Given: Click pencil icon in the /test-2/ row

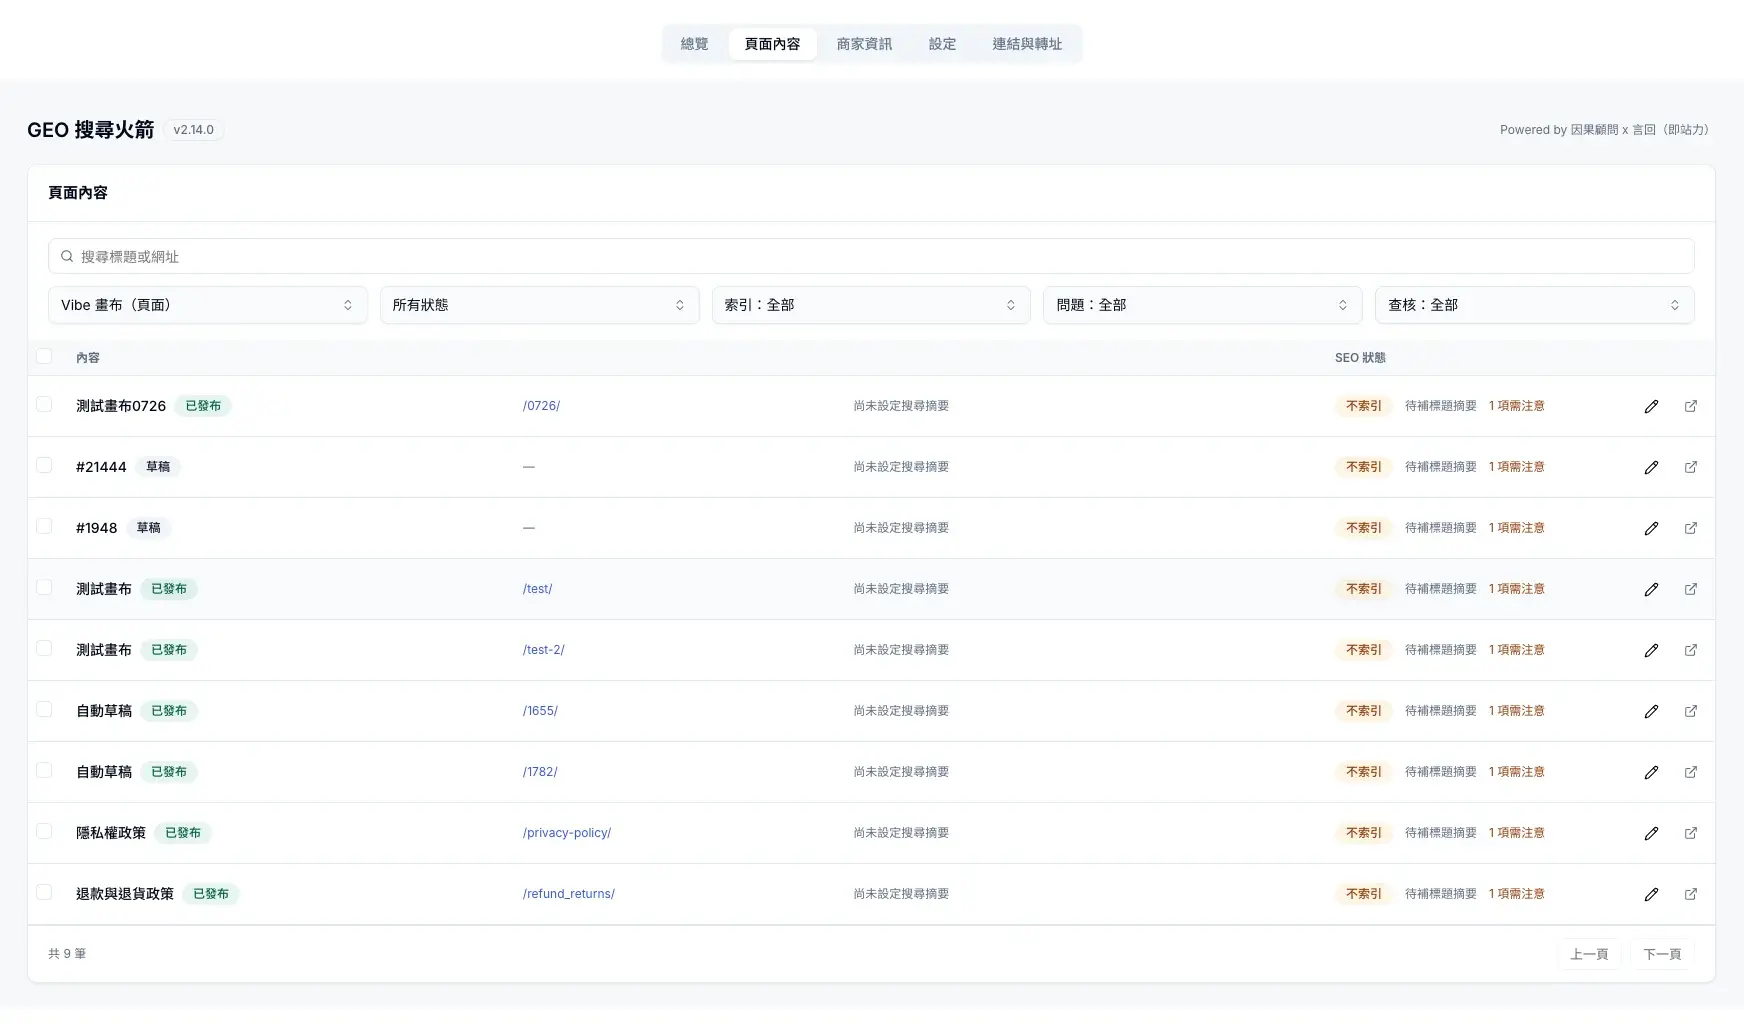Looking at the screenshot, I should click(1651, 650).
